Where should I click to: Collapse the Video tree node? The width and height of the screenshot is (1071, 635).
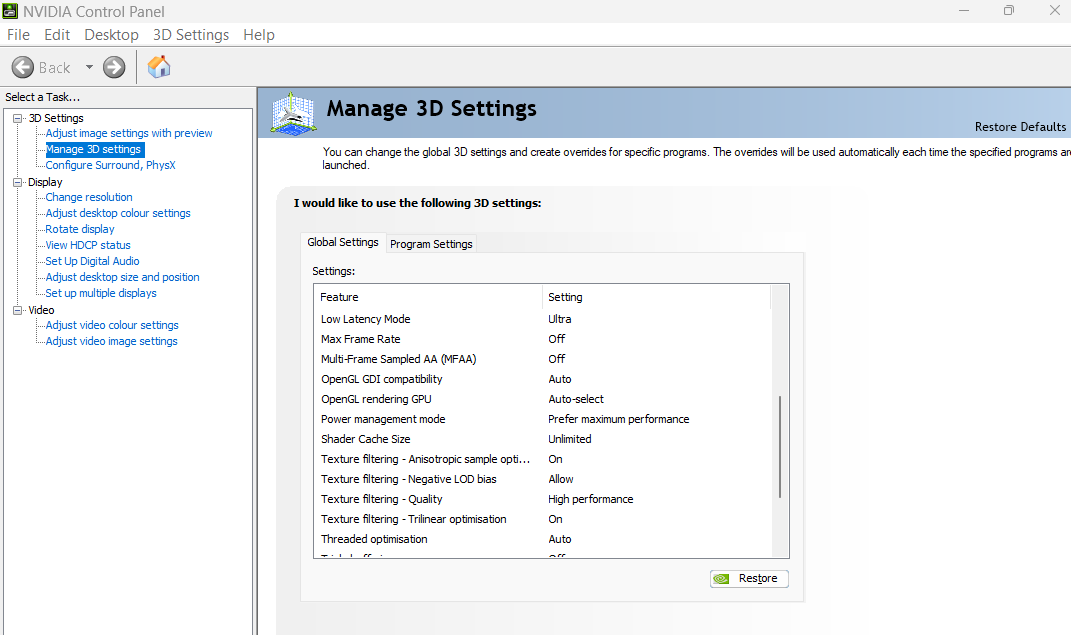coord(18,310)
